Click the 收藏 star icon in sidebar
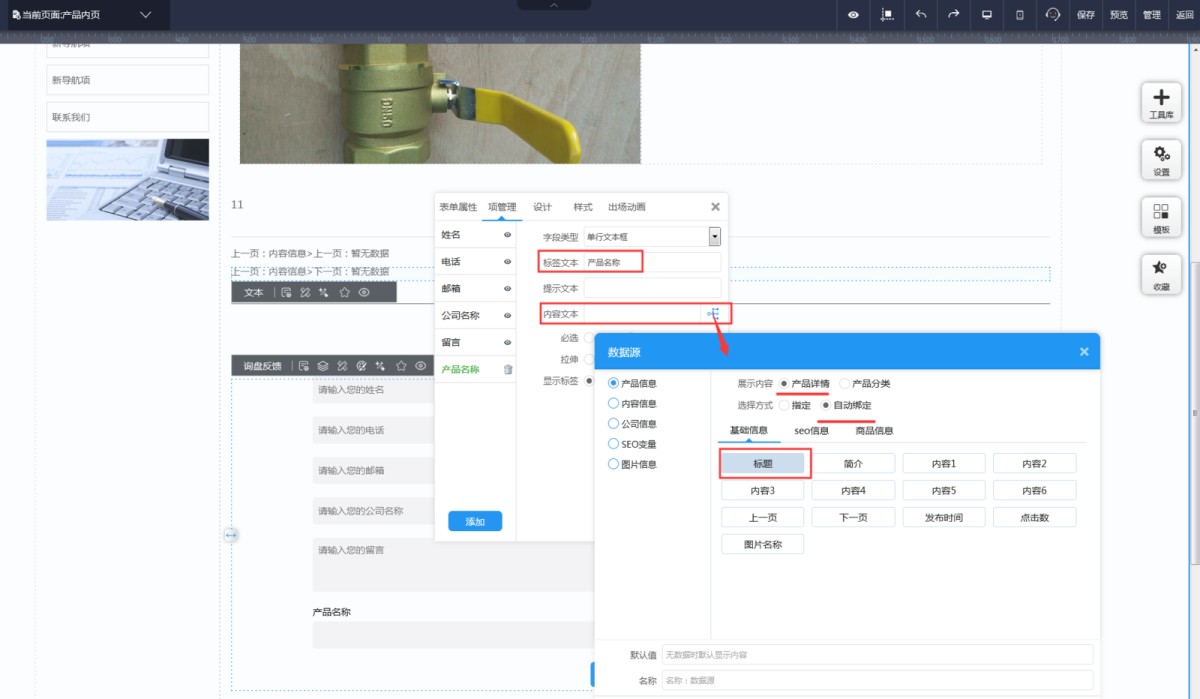1200x699 pixels. point(1161,273)
